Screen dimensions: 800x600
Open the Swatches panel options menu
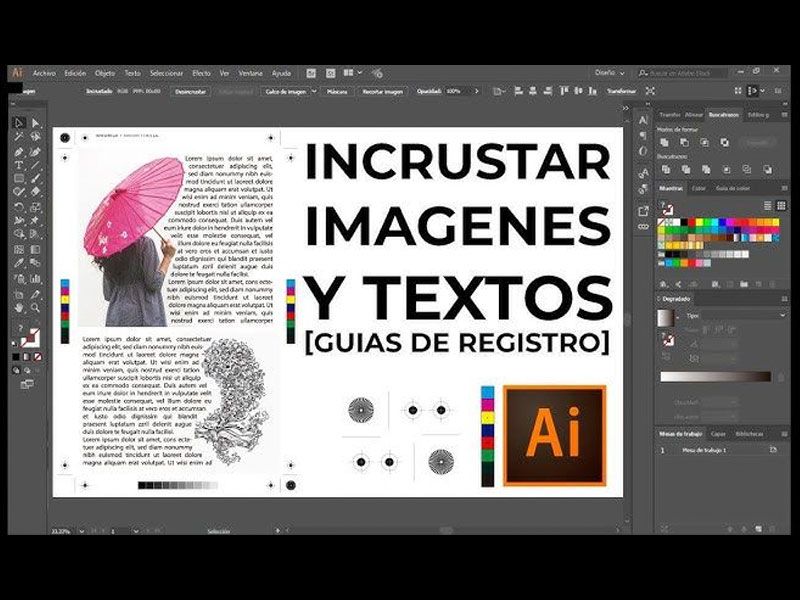click(x=784, y=188)
